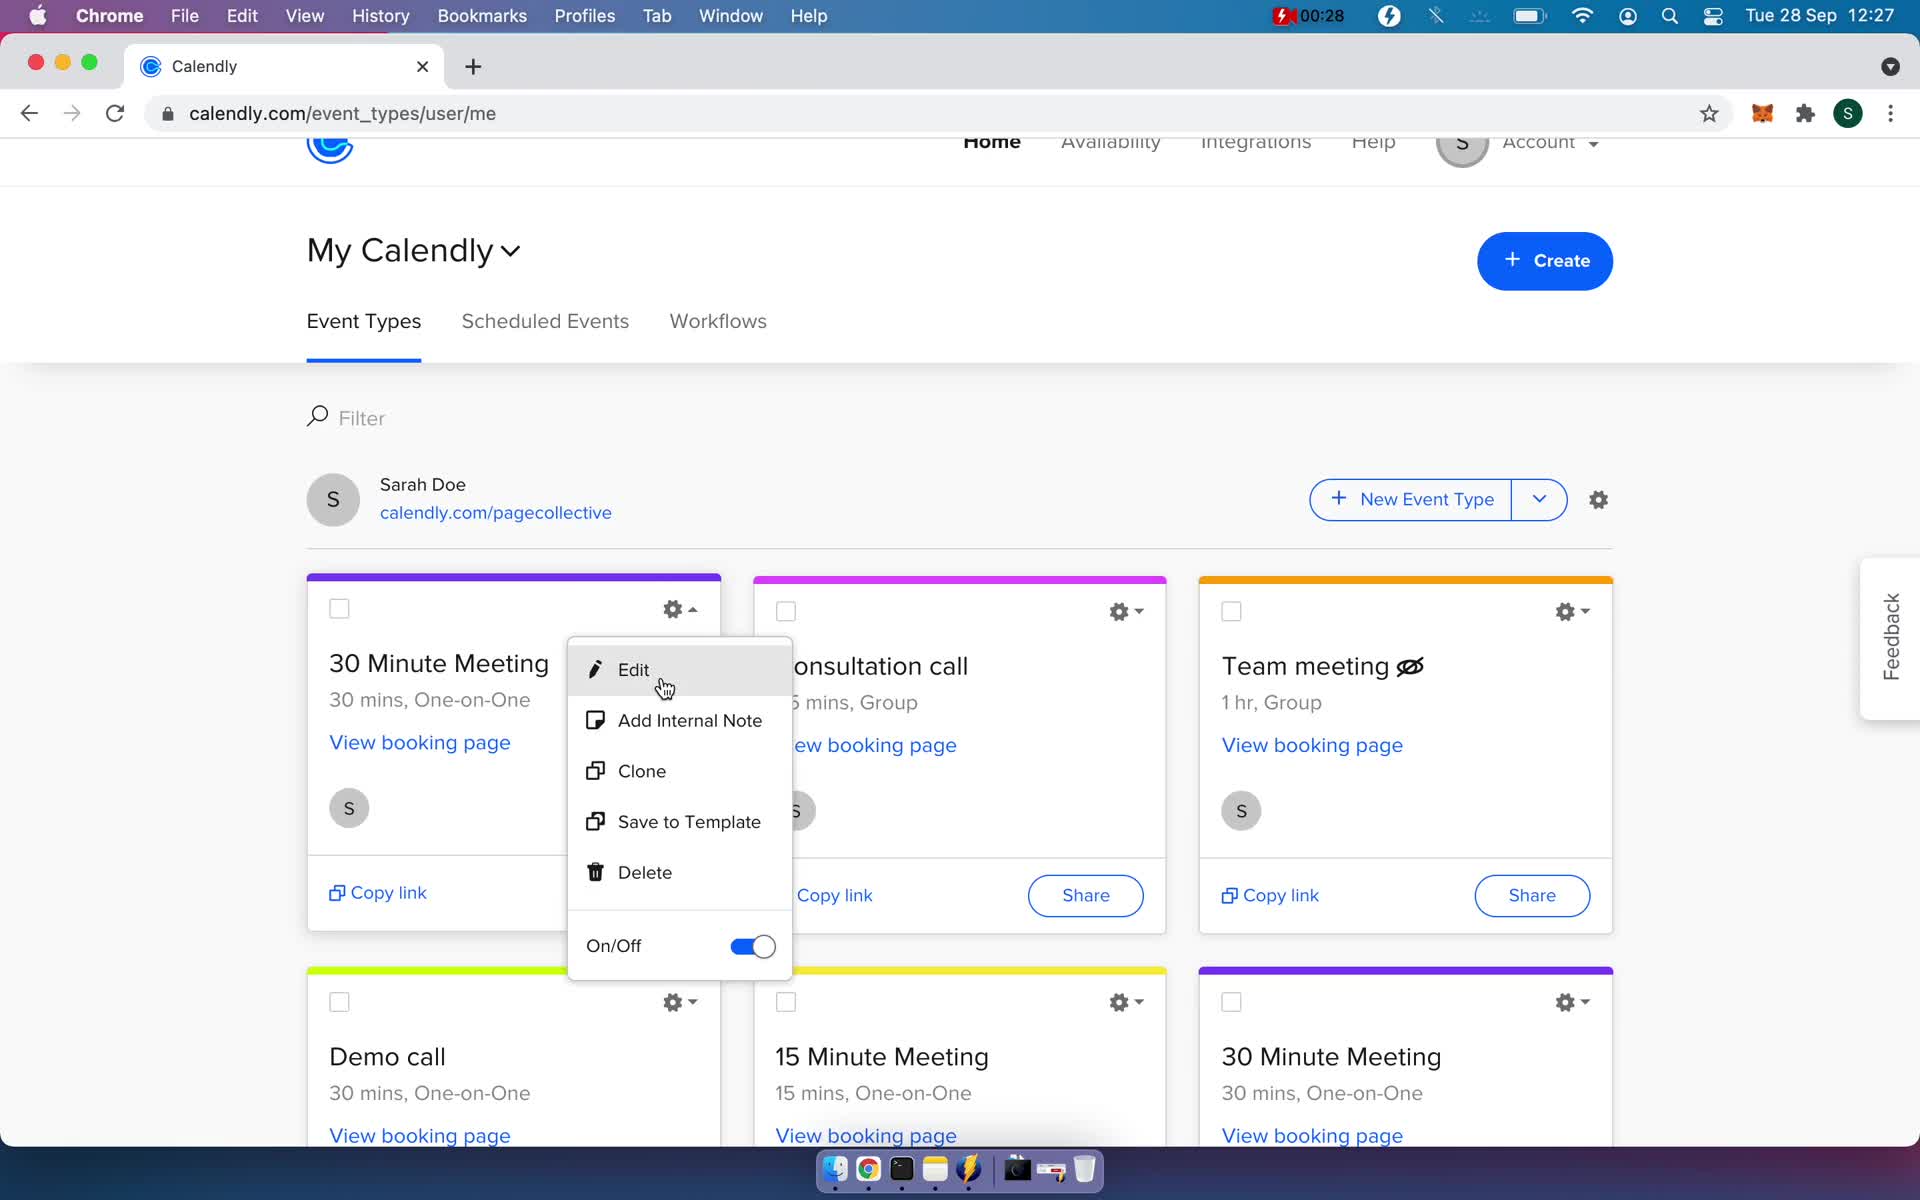
Task: Click New Event Type button
Action: tap(1411, 499)
